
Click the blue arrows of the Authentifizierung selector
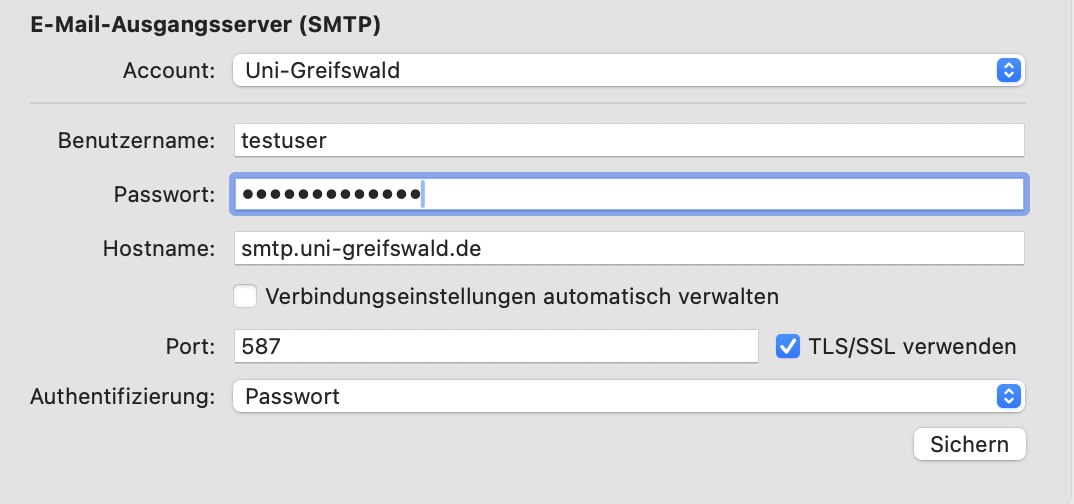coord(1008,396)
